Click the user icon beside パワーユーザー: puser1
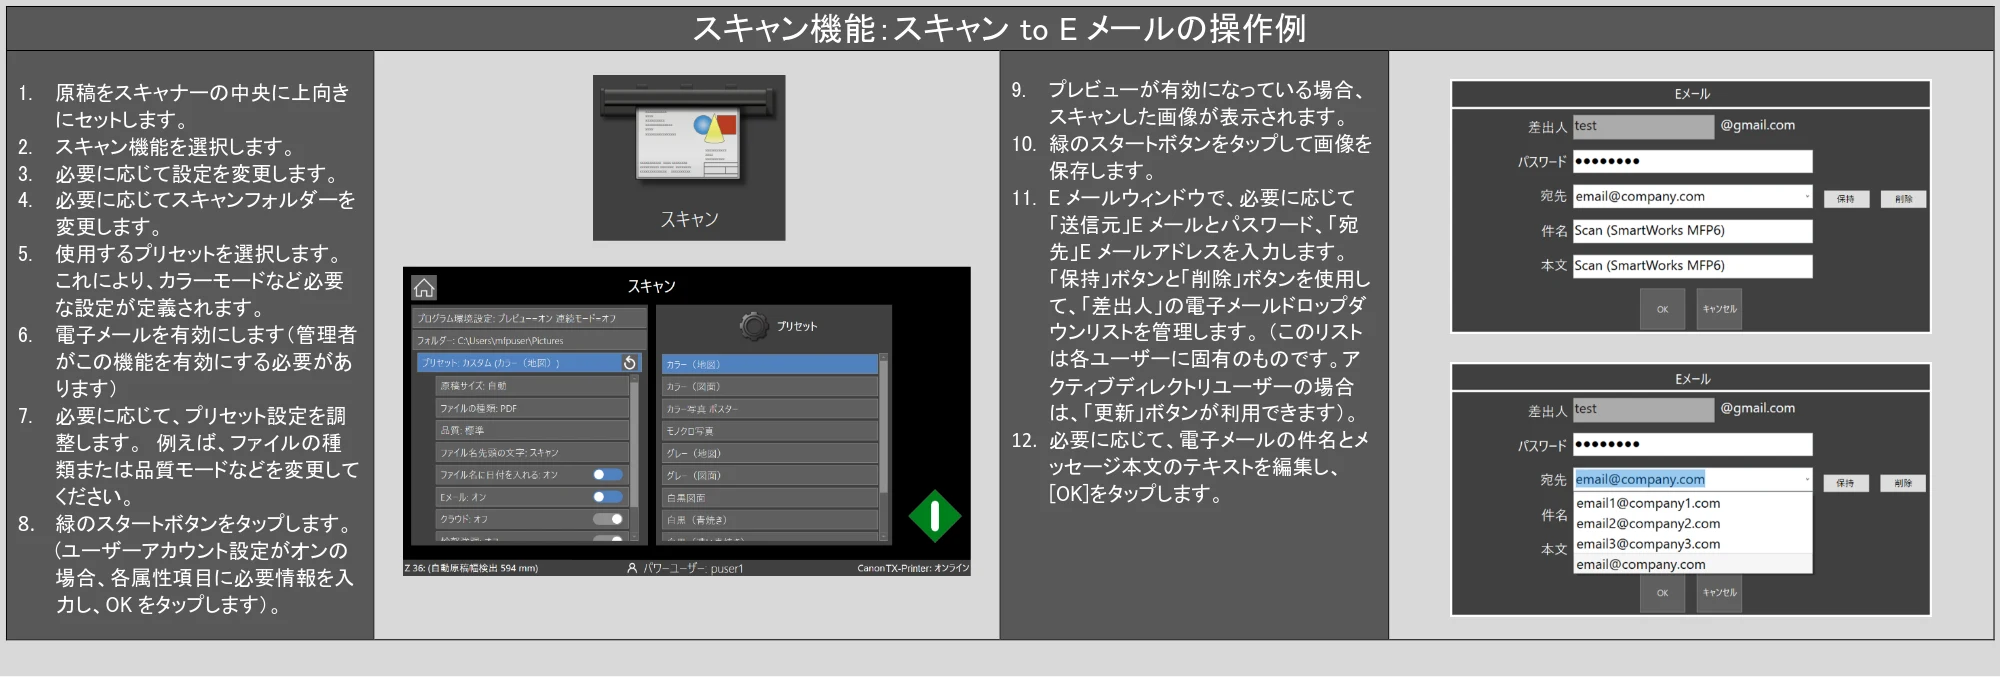This screenshot has height=677, width=2000. [x=632, y=568]
